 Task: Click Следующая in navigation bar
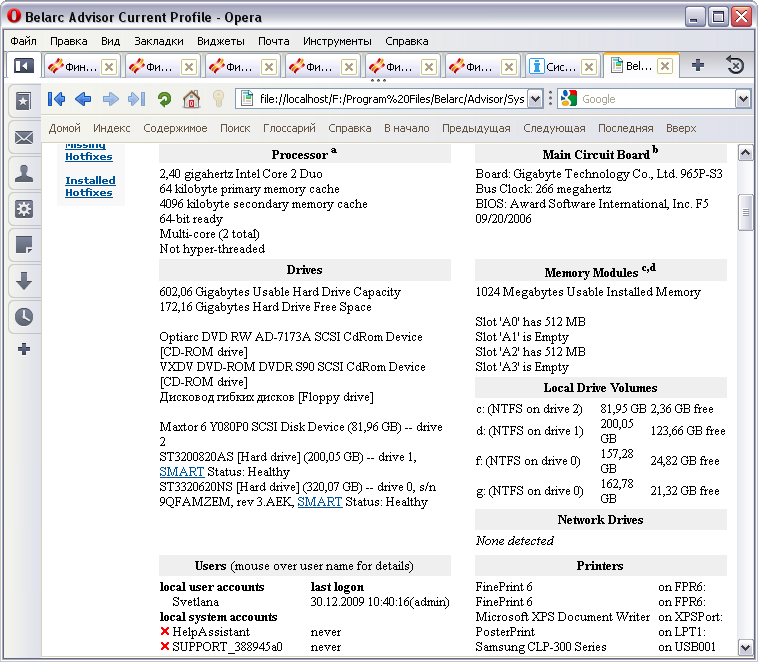[554, 128]
